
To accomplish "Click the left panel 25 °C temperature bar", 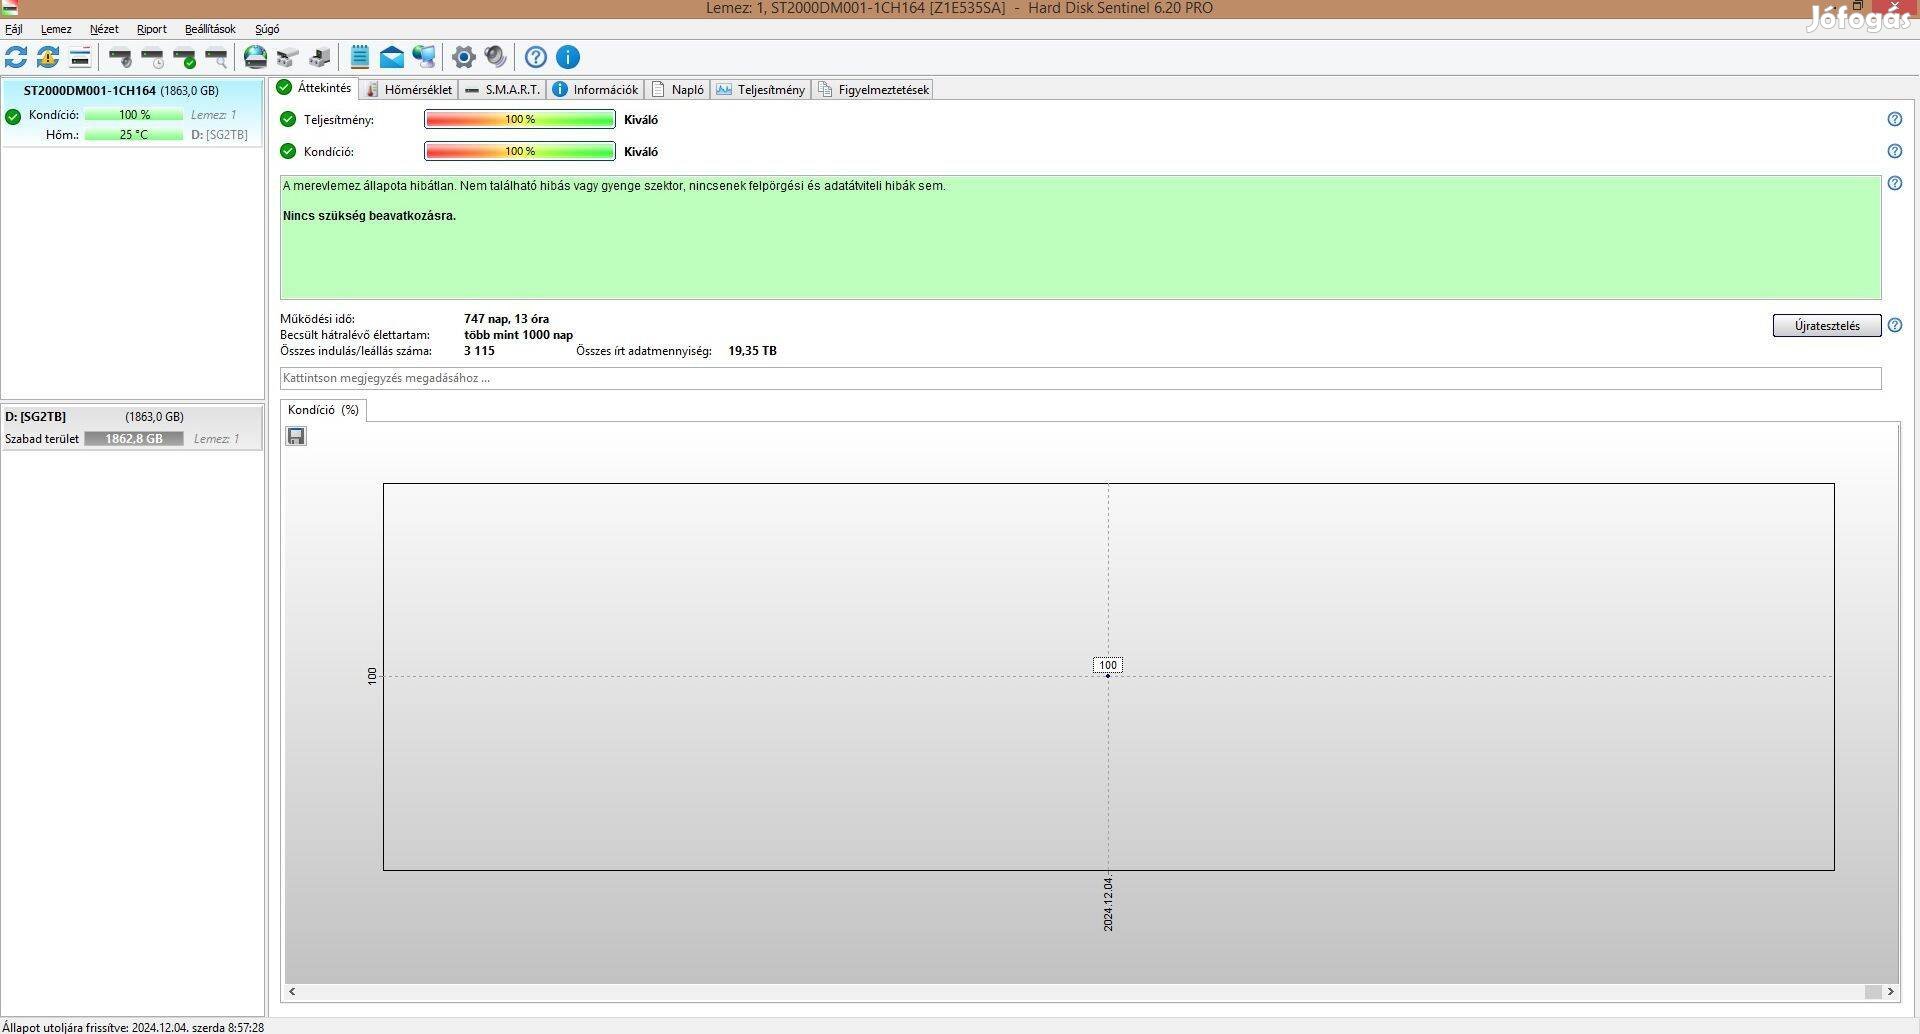I will click(134, 135).
